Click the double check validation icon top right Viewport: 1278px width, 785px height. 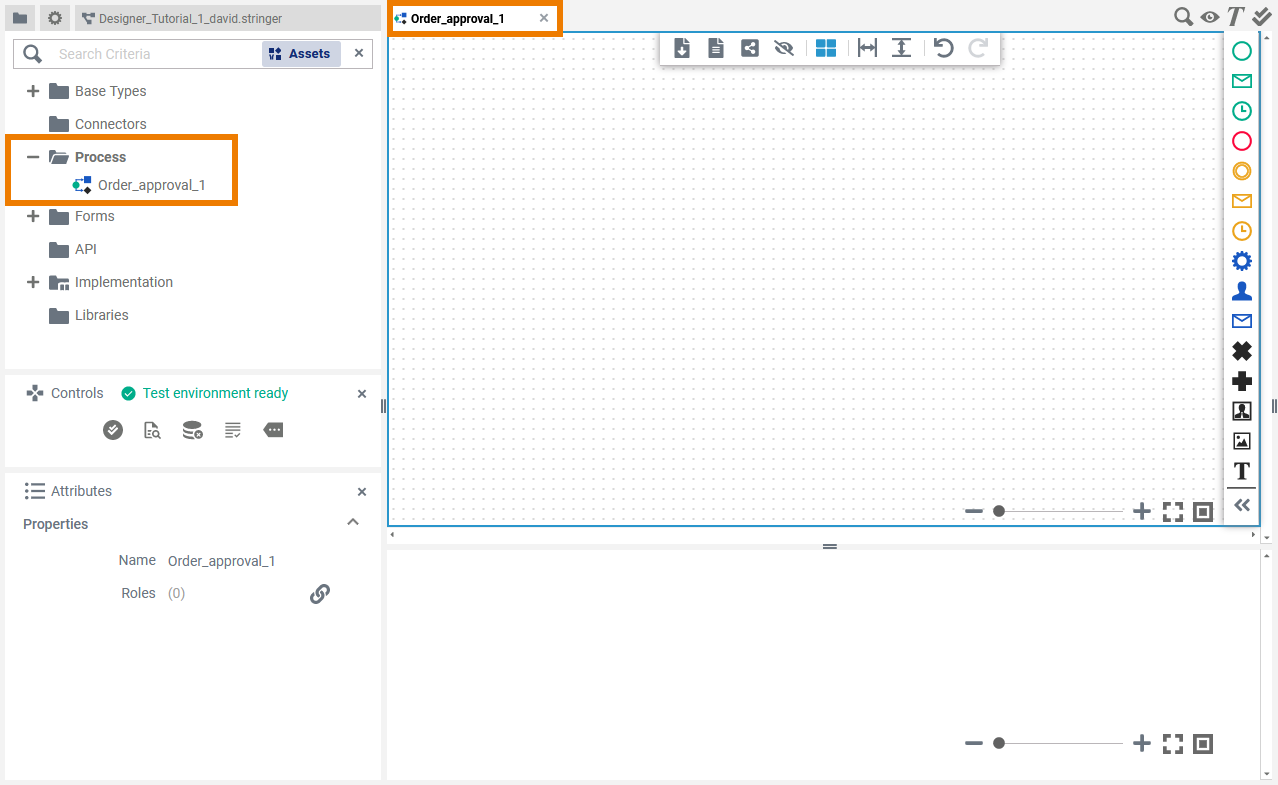(1262, 16)
